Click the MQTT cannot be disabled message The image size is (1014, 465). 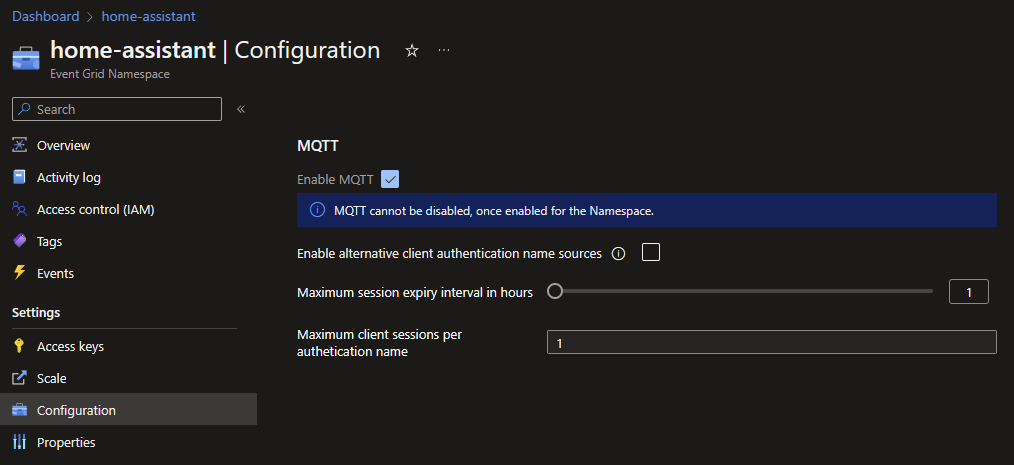494,211
